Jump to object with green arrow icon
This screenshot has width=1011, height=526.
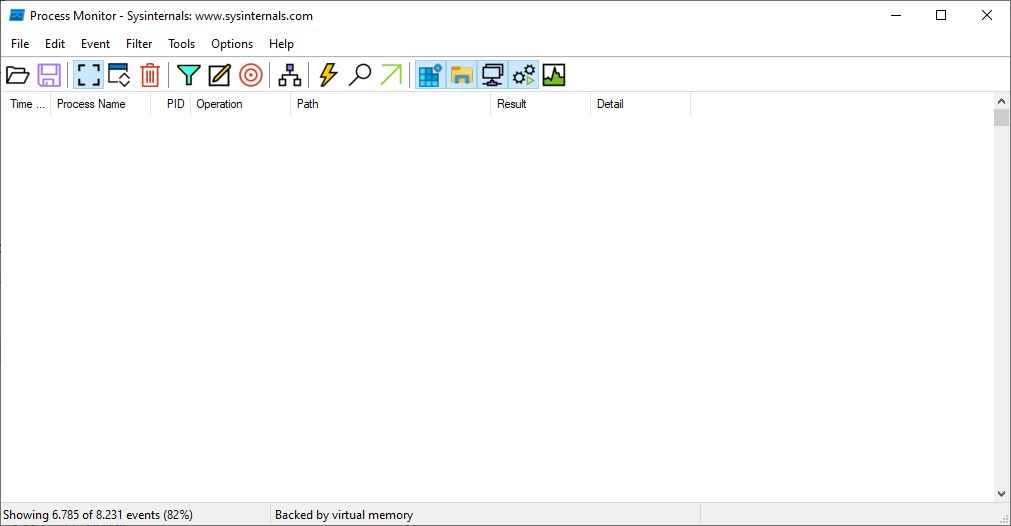[391, 75]
